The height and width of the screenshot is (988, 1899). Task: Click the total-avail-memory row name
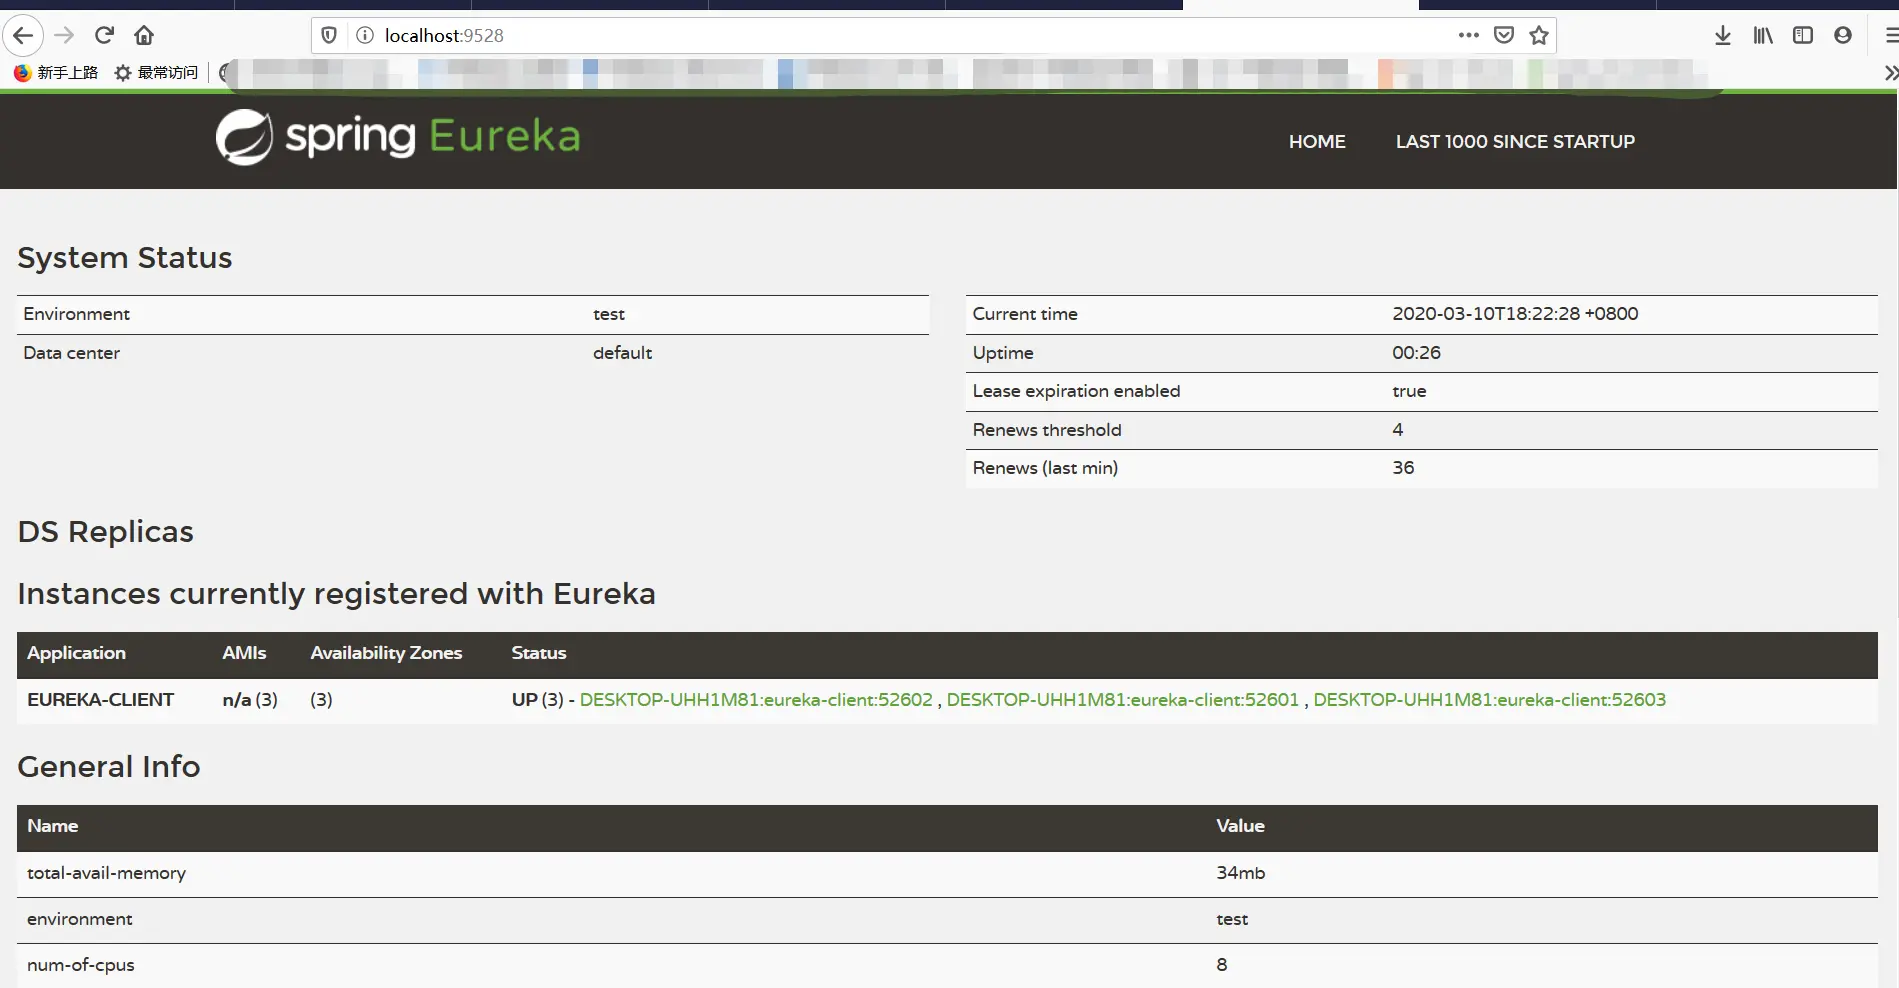(x=106, y=873)
